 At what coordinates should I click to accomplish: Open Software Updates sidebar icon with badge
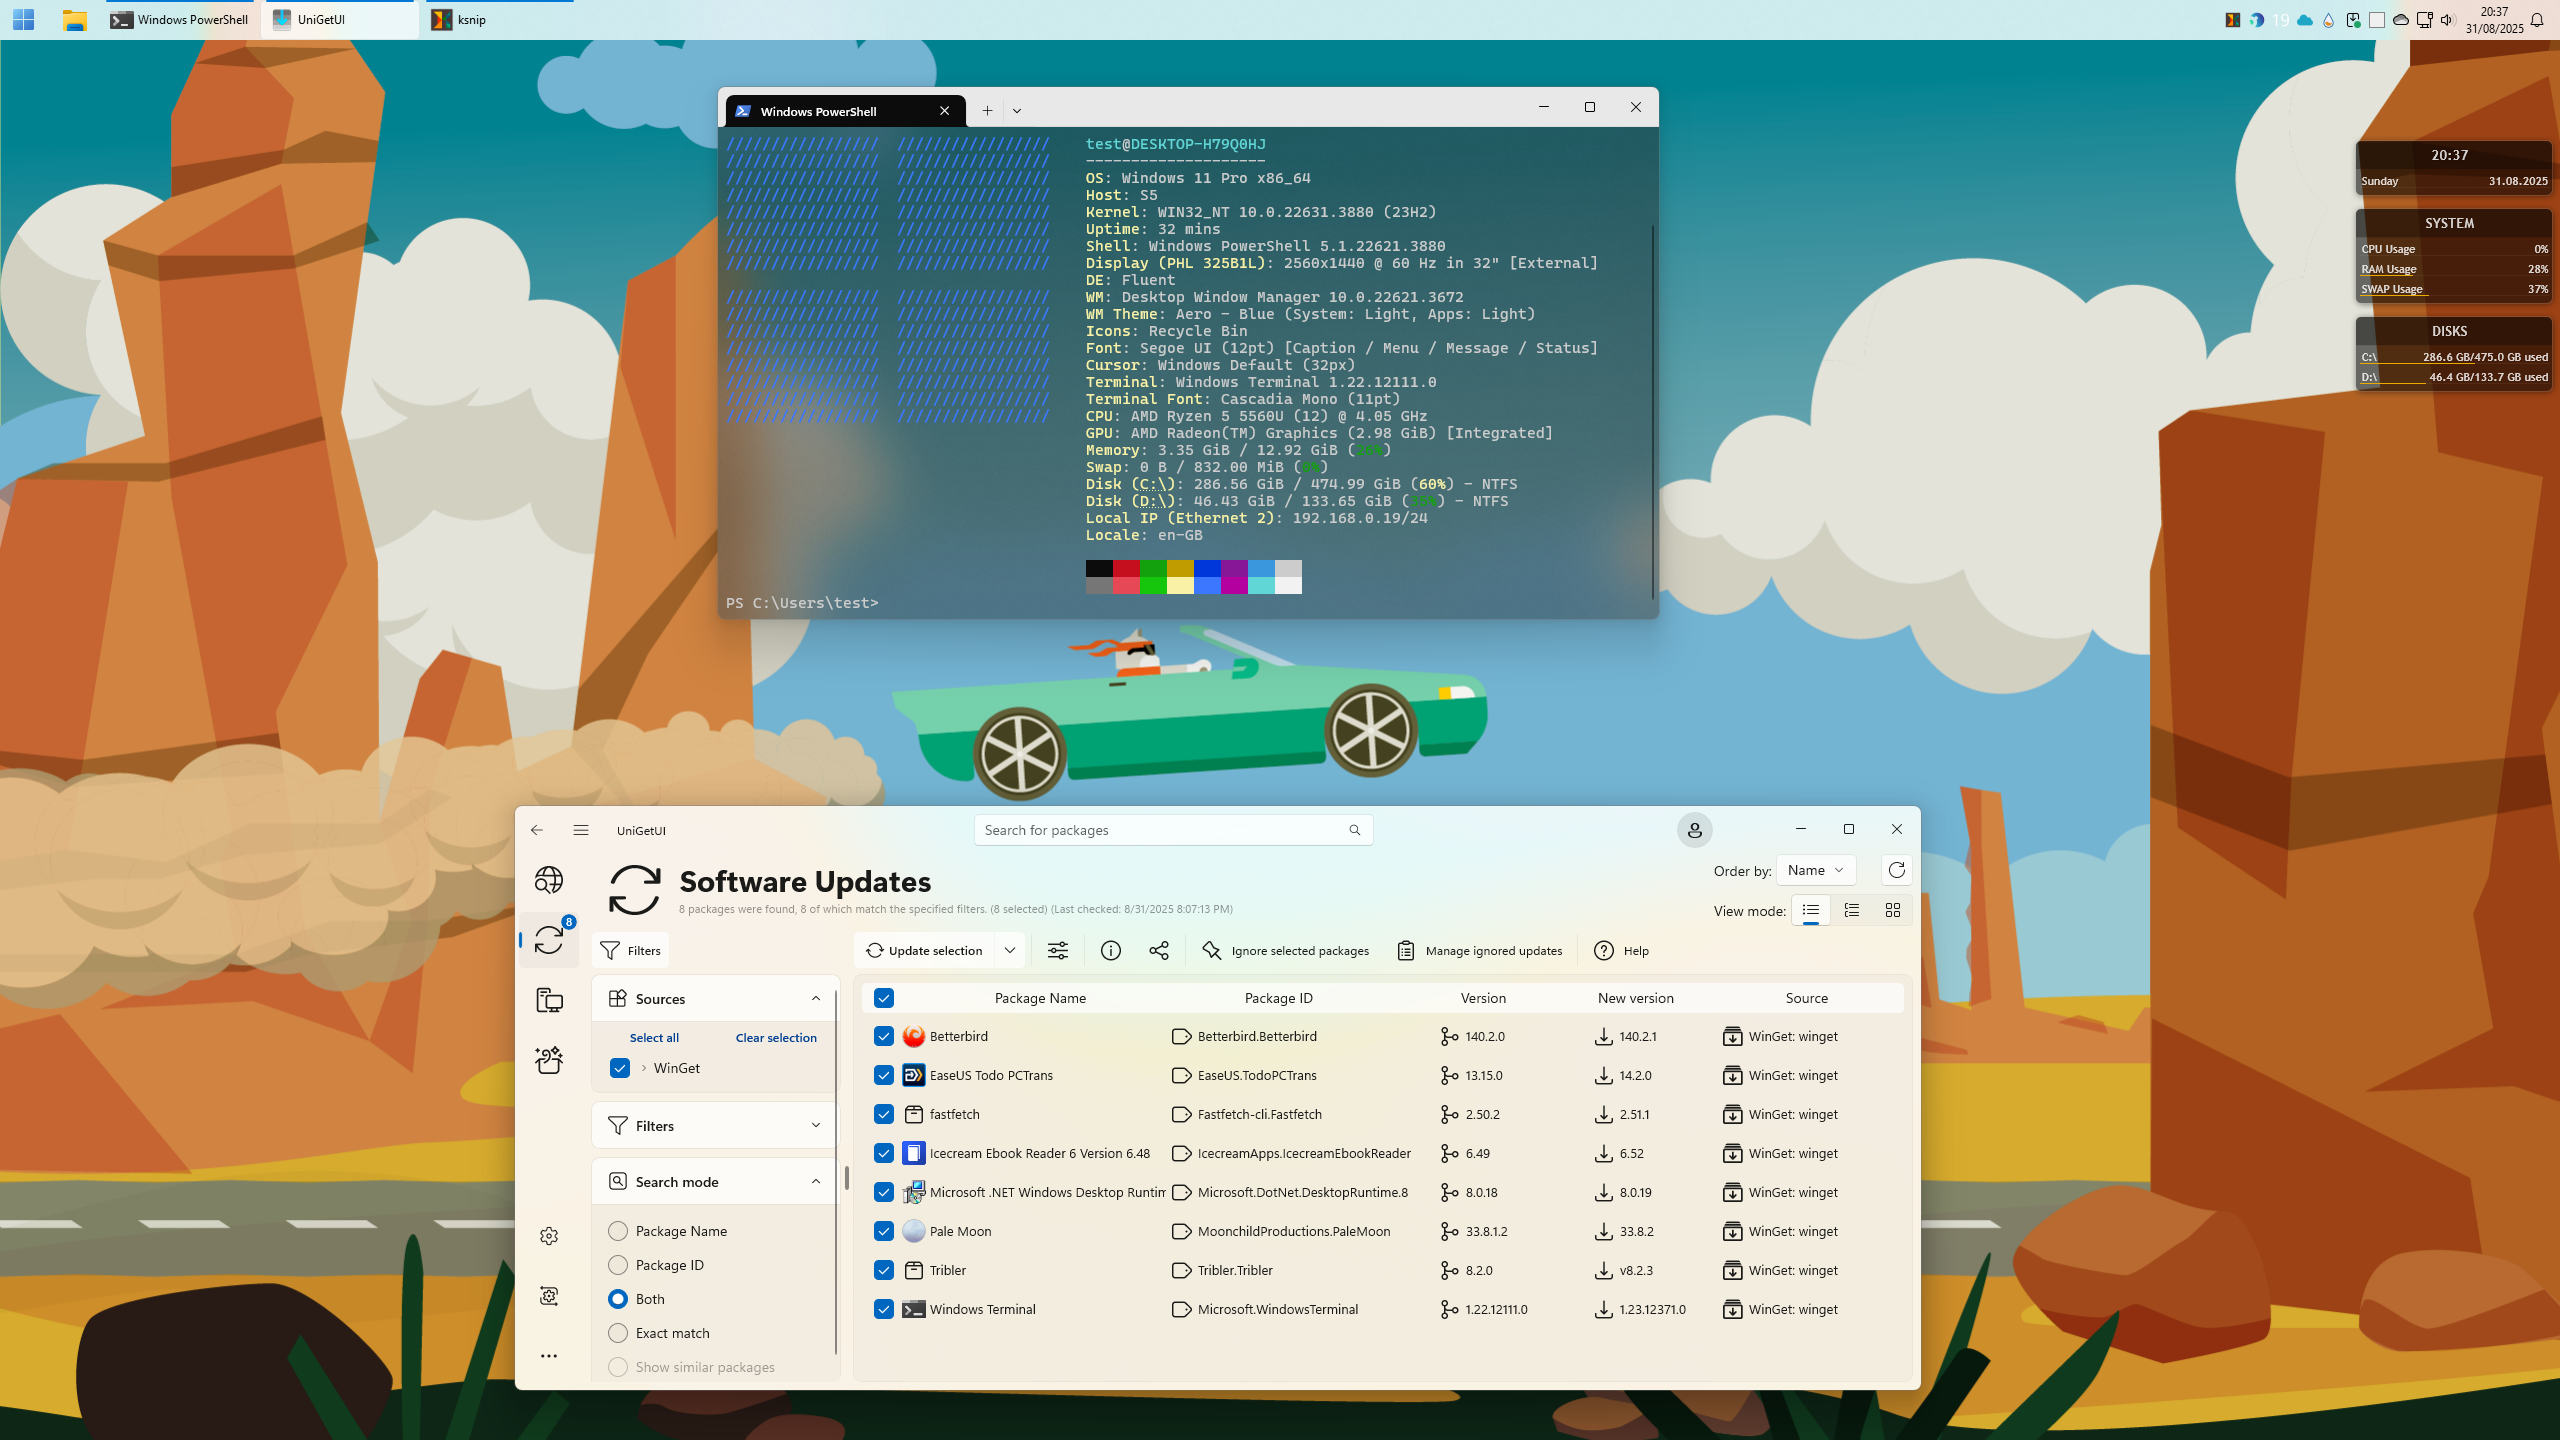coord(548,940)
